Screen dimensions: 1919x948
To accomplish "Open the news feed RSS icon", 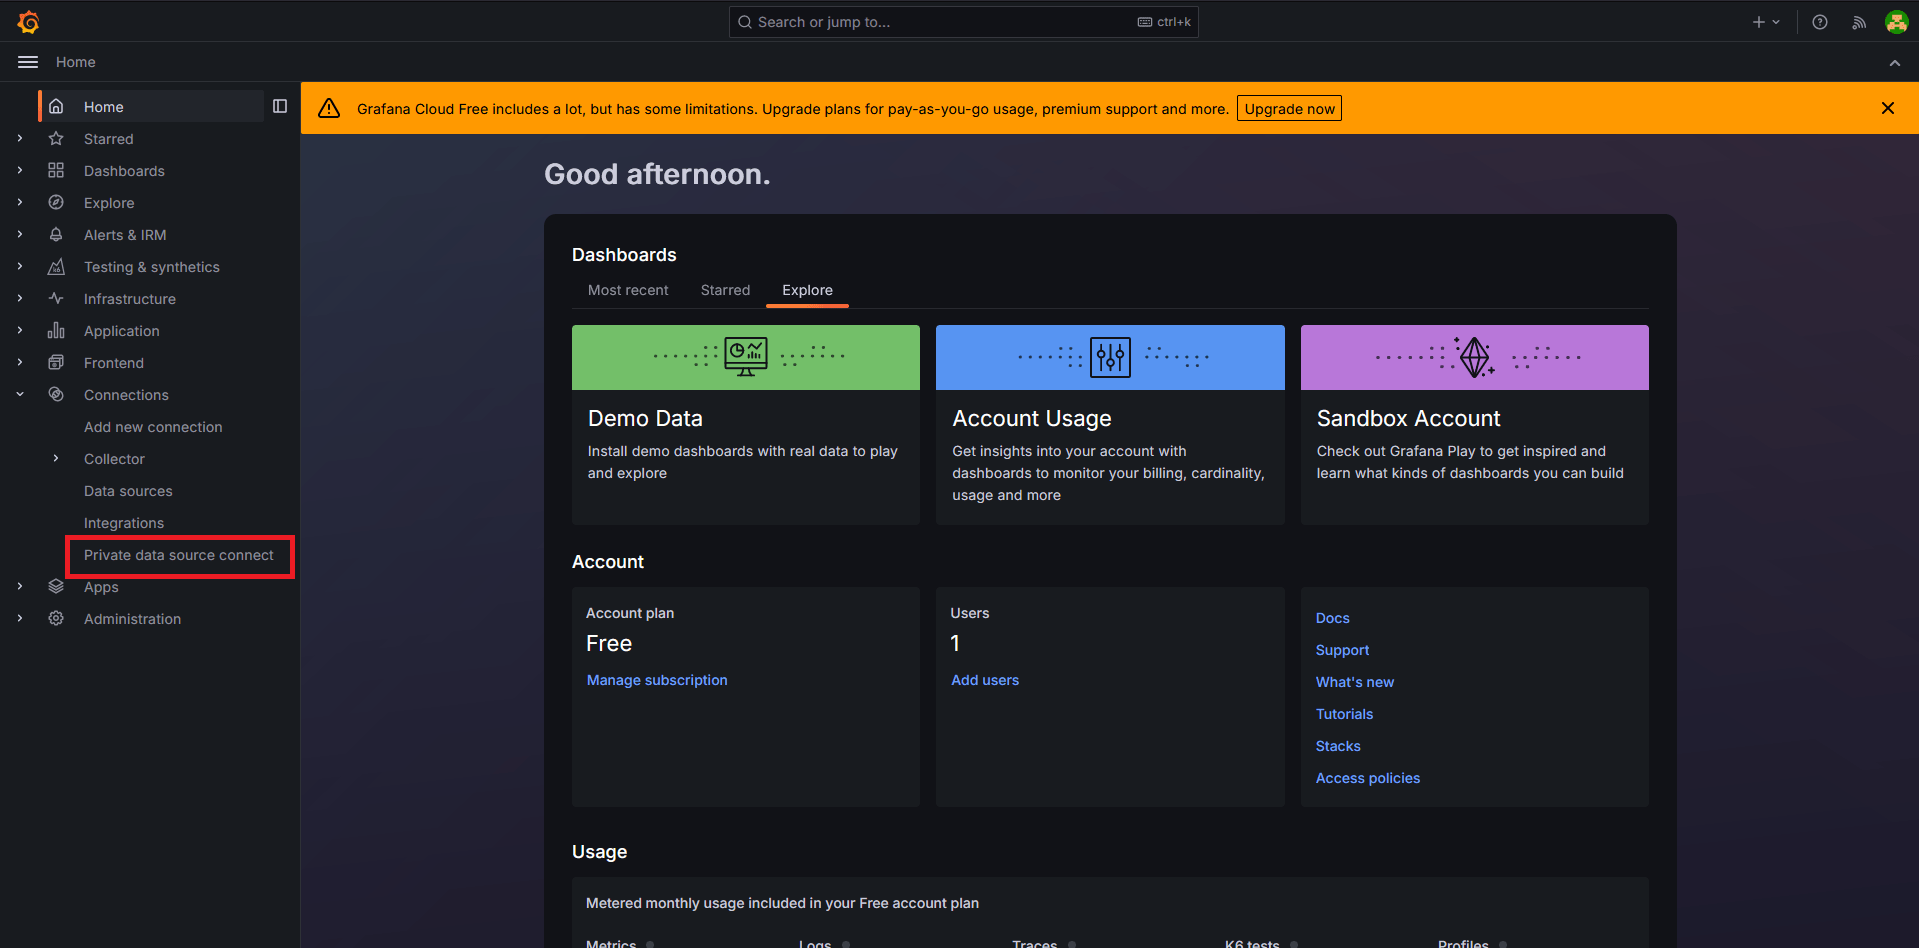I will coord(1859,22).
